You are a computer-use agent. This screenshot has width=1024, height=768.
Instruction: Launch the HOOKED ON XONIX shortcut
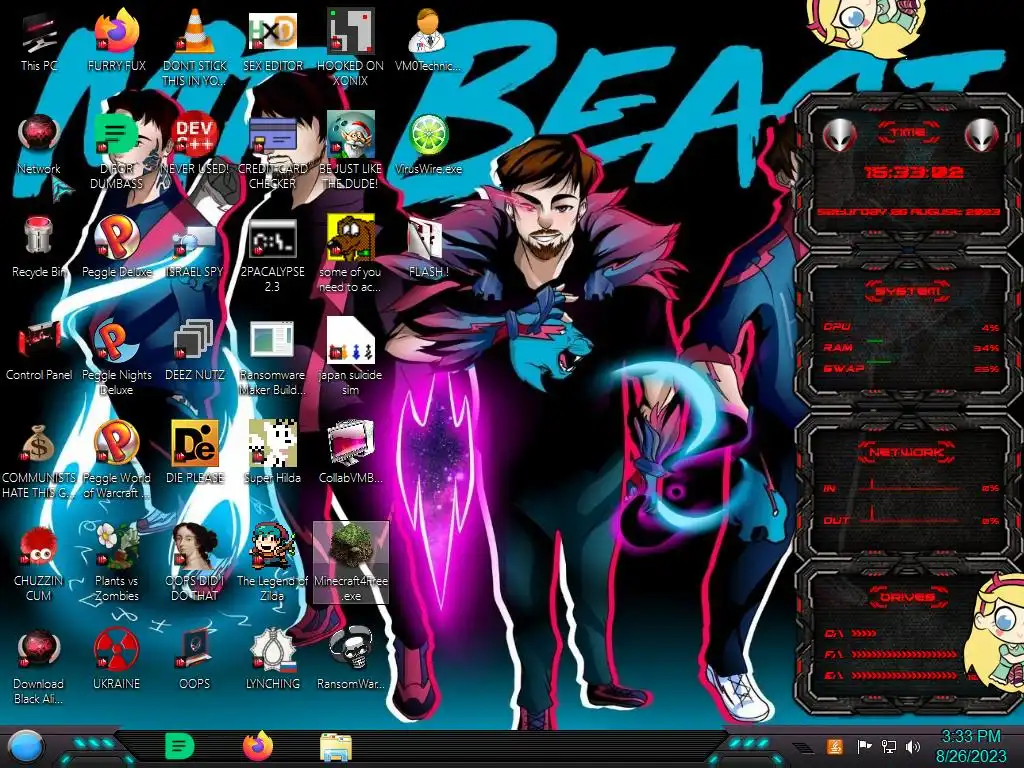click(350, 47)
